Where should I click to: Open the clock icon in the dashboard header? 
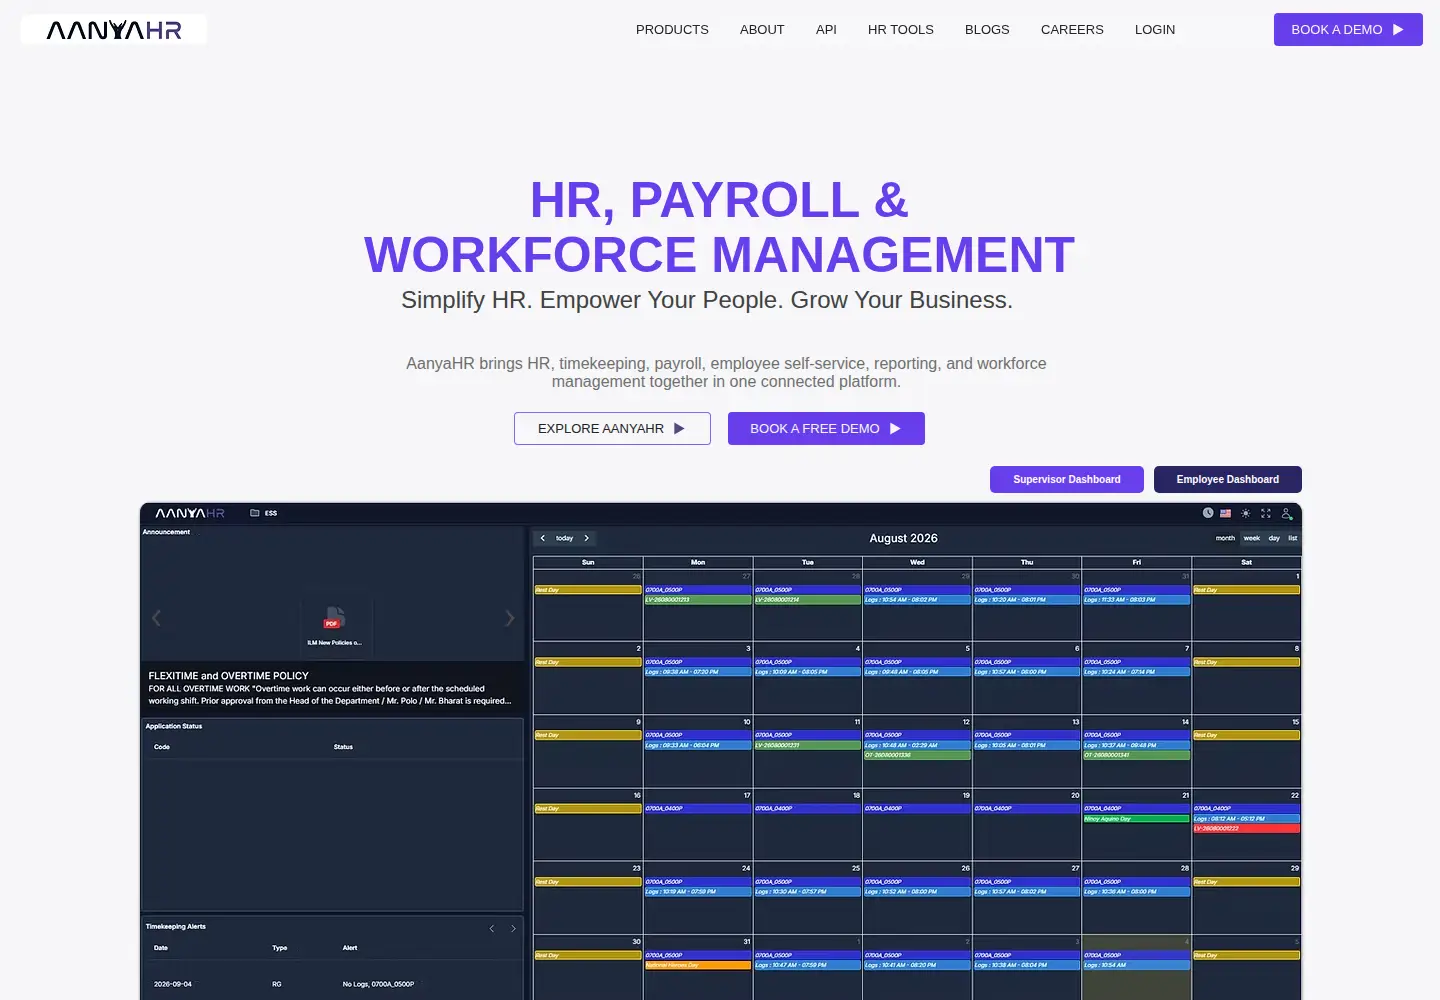pos(1208,513)
